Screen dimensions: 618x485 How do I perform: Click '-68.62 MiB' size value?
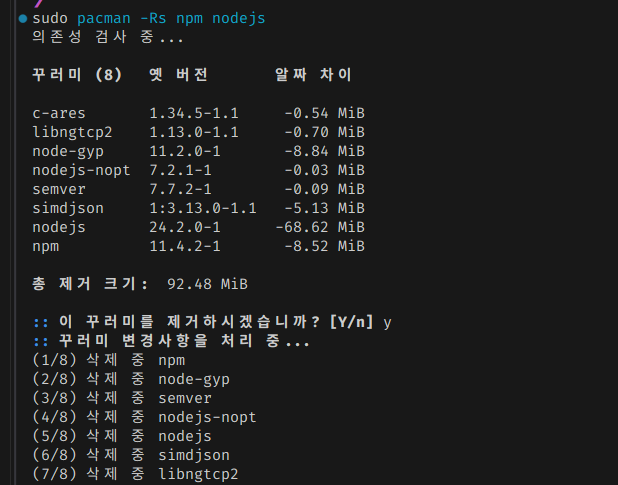pyautogui.click(x=320, y=227)
